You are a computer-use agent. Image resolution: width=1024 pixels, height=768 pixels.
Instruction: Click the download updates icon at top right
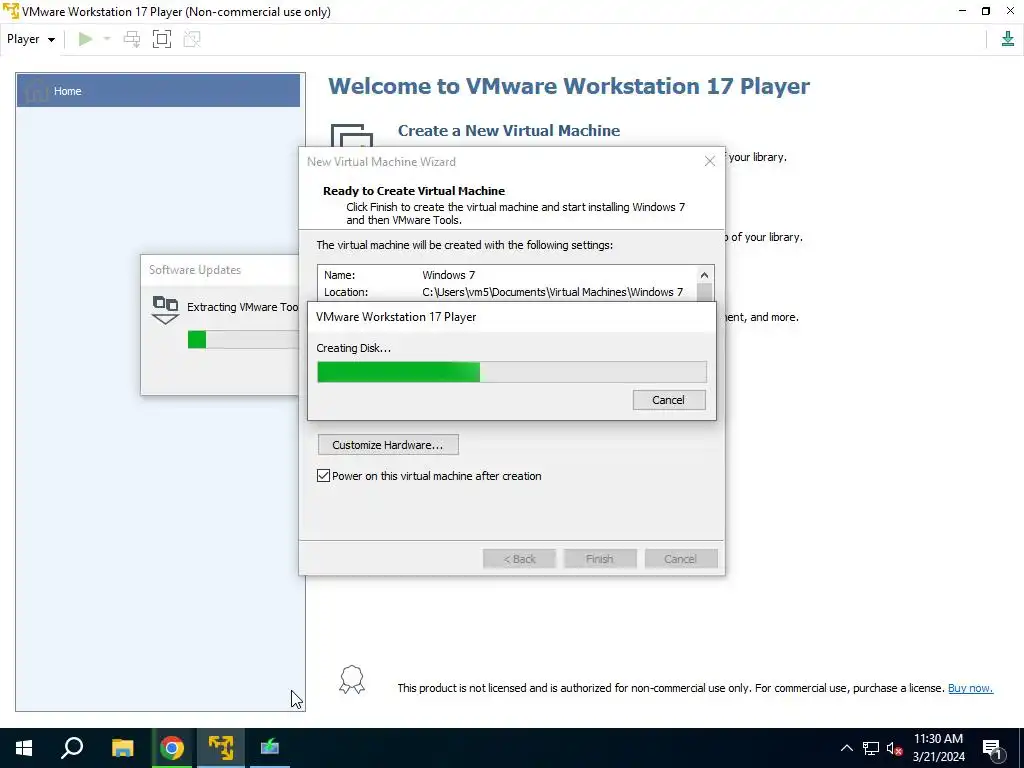coord(1008,39)
